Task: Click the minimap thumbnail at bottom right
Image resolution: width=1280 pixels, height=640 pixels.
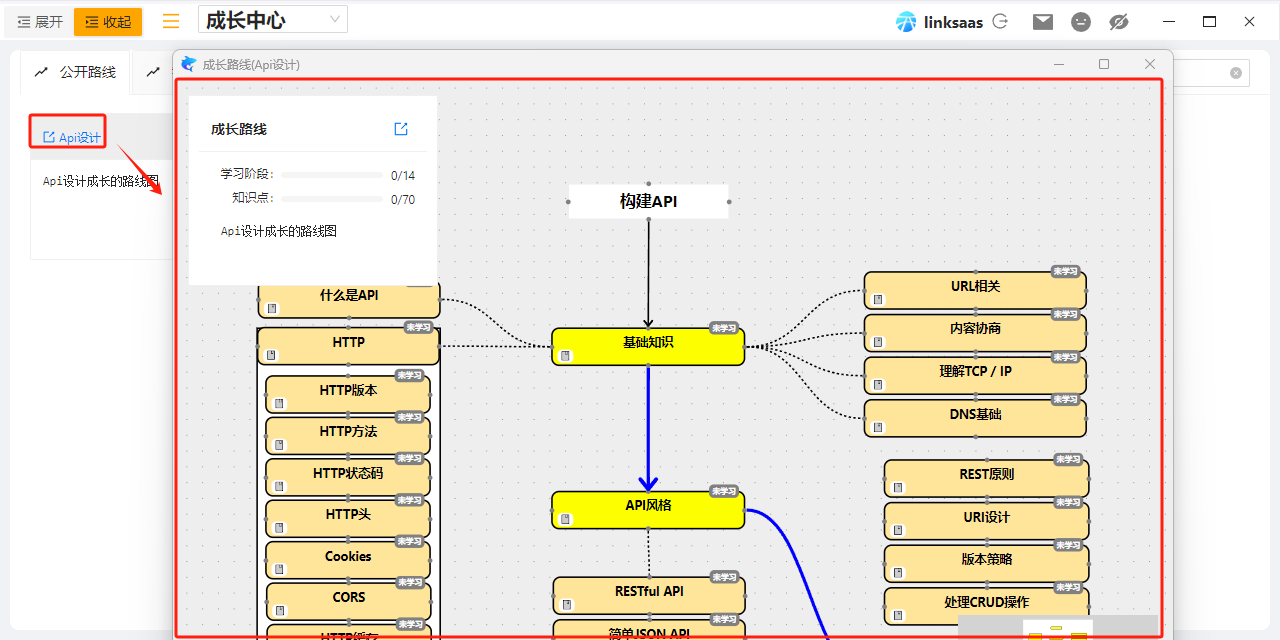Action: tap(1058, 626)
